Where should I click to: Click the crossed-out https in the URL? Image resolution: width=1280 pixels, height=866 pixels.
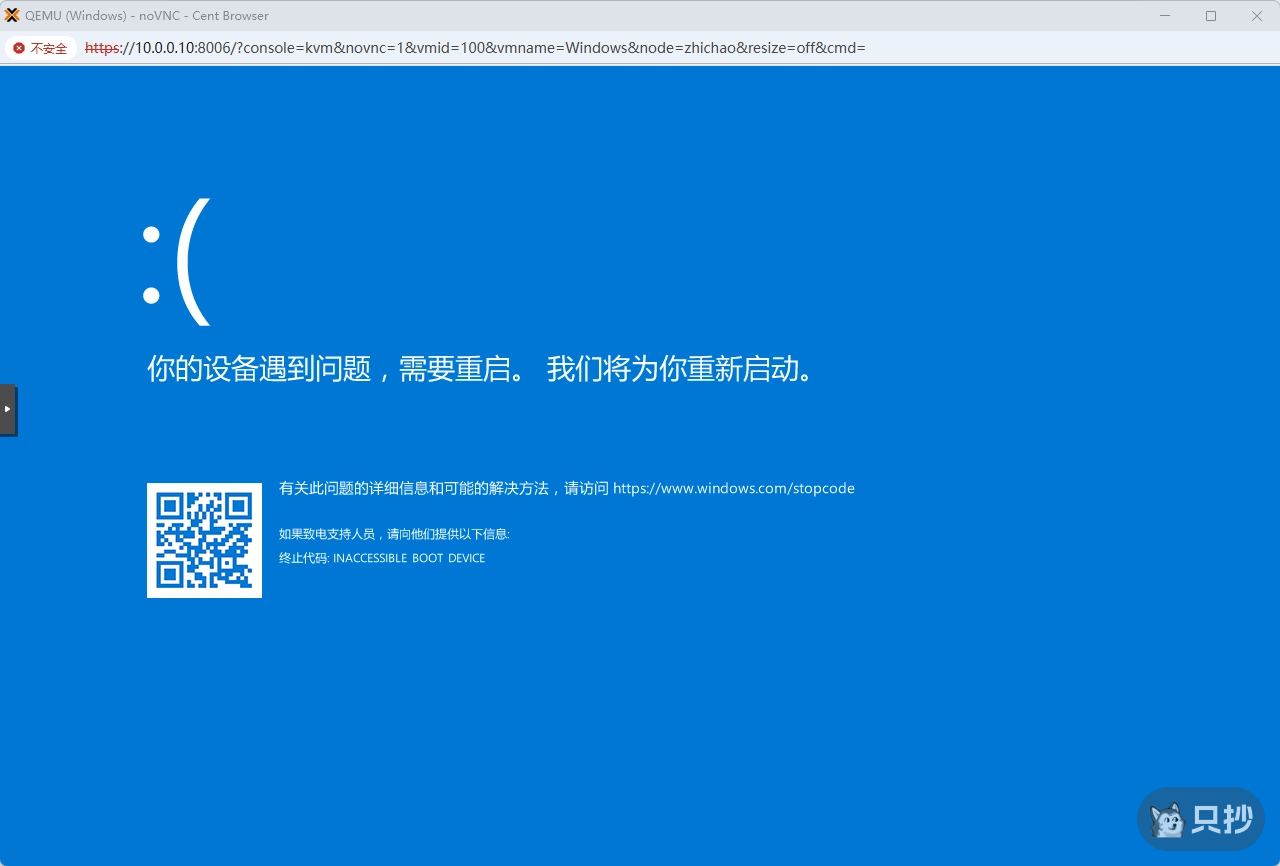(x=102, y=48)
